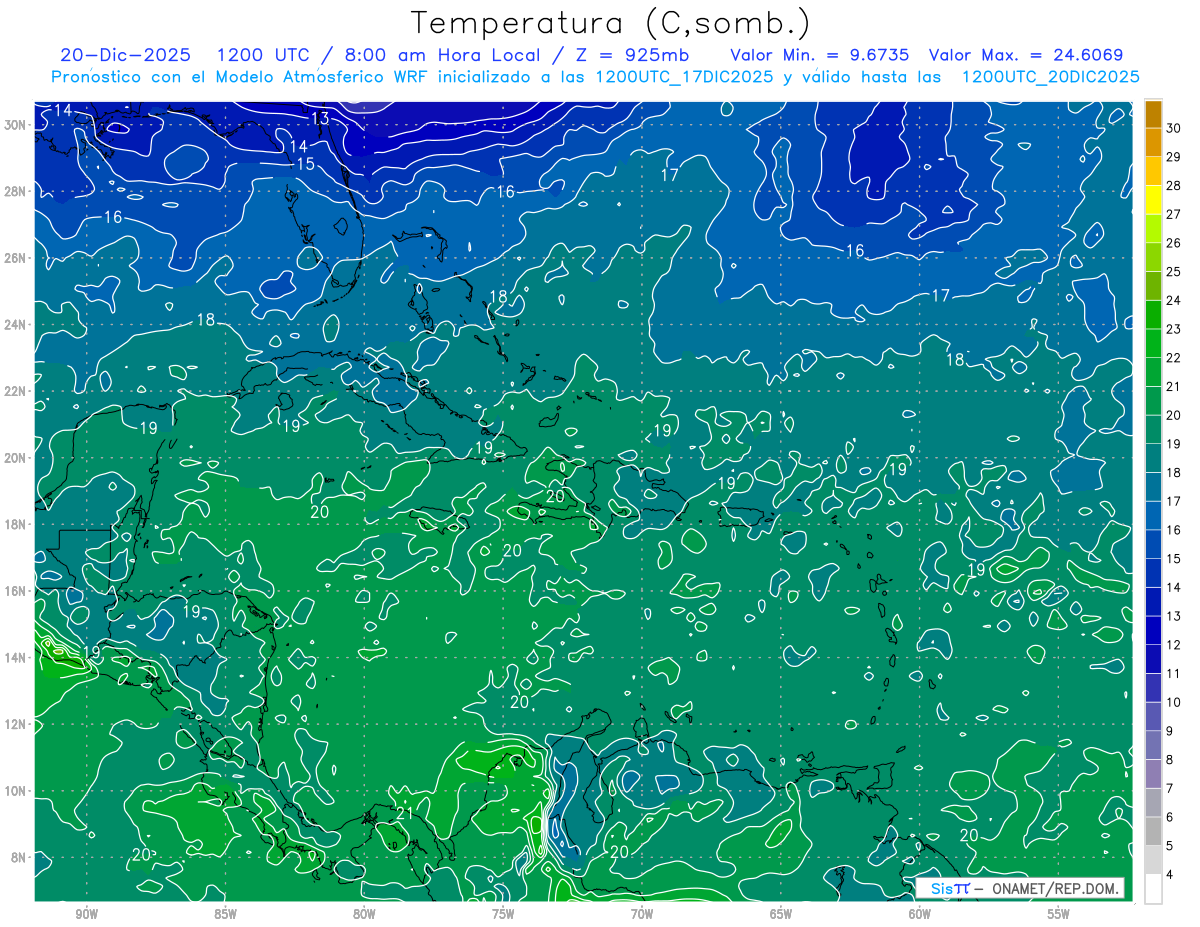Click the legend value '10'
Screen dimensions: 1200x927
point(1174,702)
